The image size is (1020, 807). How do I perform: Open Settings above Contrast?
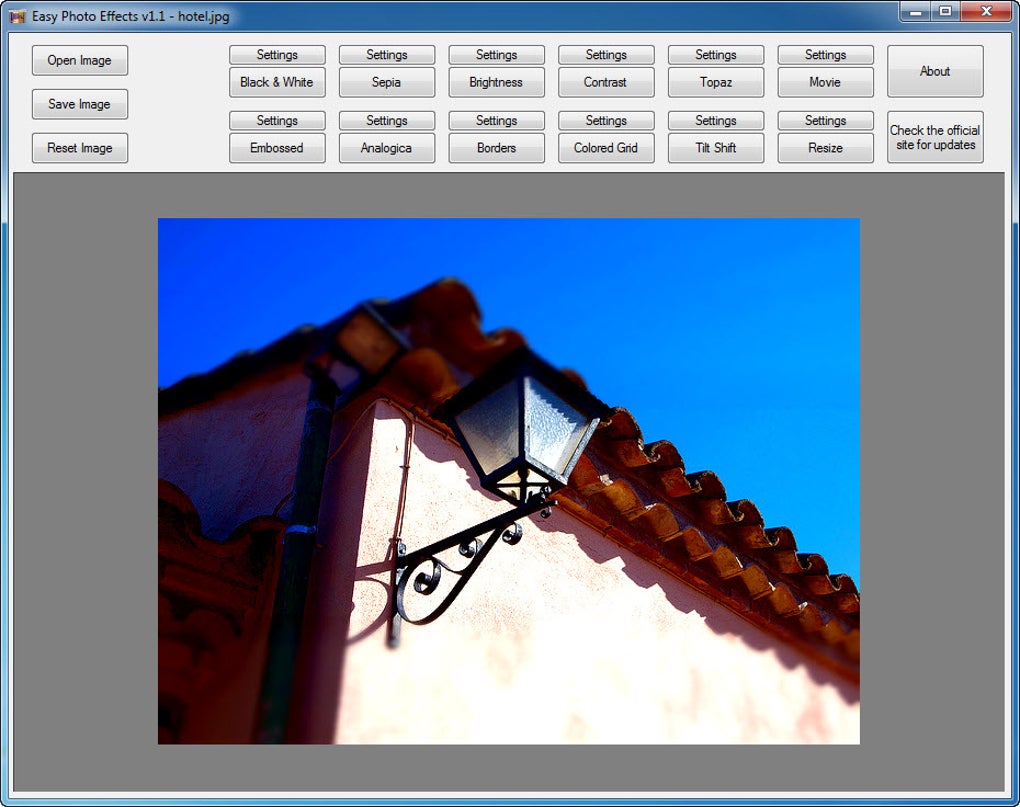(606, 55)
